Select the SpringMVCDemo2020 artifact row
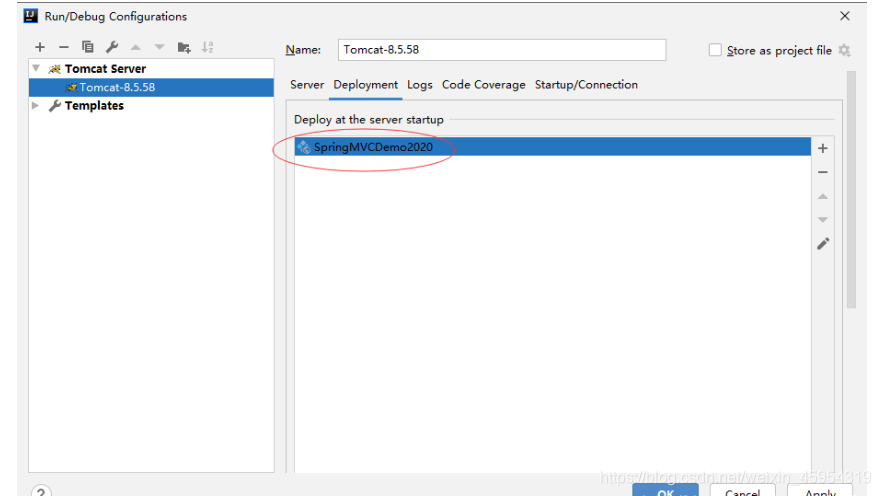The width and height of the screenshot is (881, 496). click(552, 147)
